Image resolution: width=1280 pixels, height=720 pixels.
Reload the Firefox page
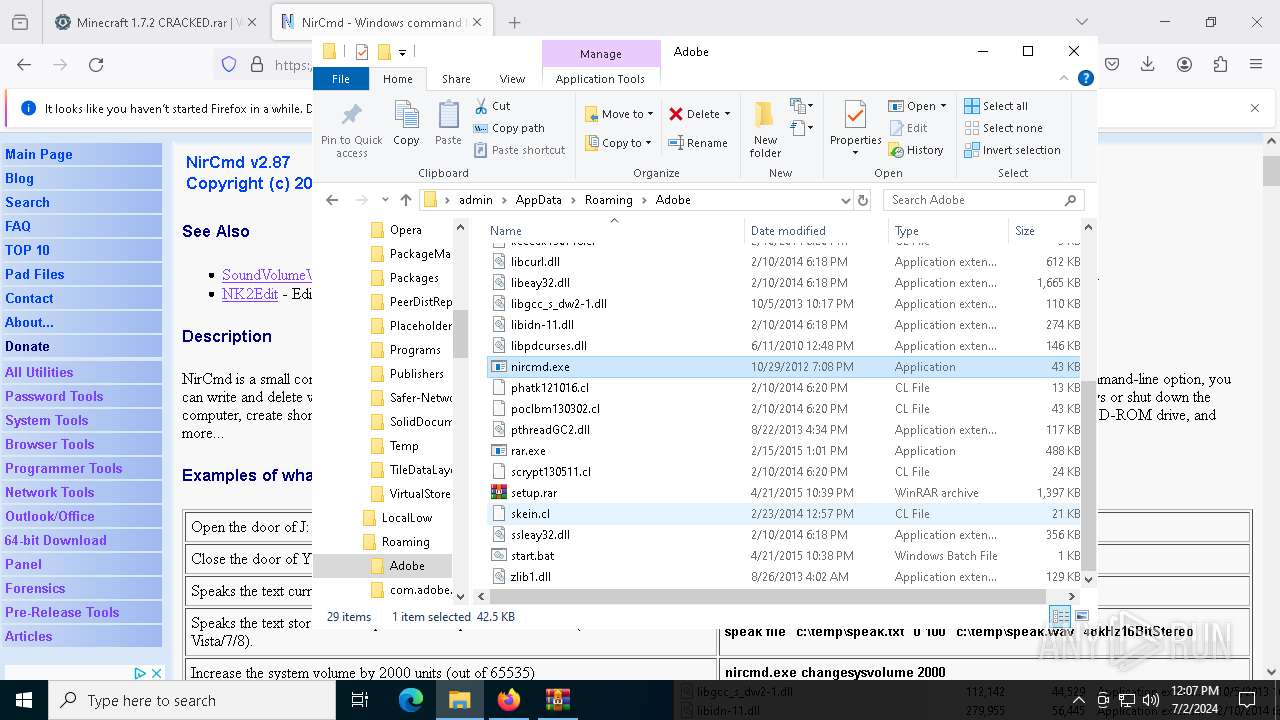(x=96, y=65)
